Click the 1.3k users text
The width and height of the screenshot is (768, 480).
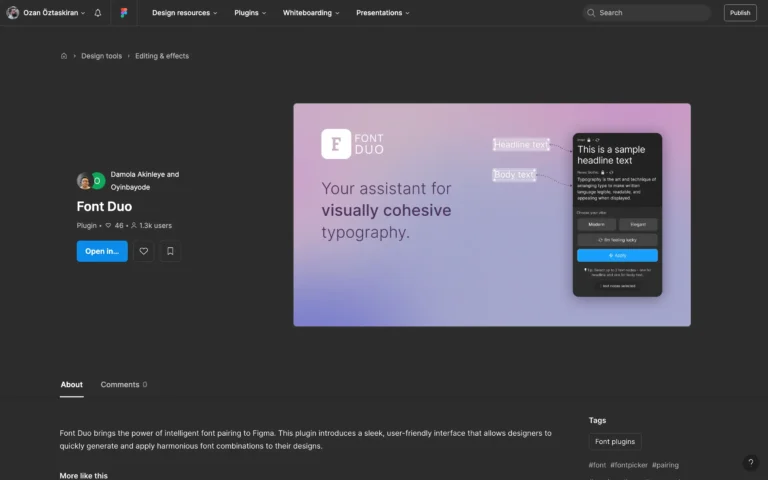click(x=155, y=226)
